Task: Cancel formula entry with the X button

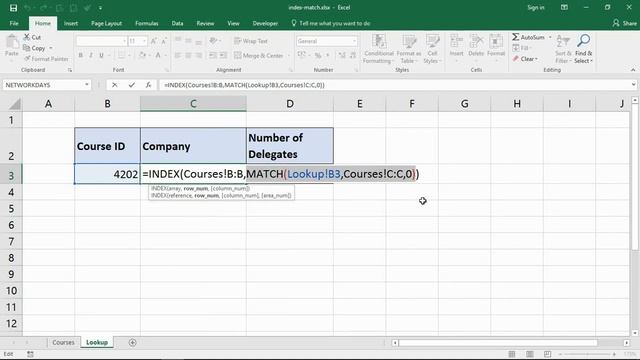Action: (115, 85)
